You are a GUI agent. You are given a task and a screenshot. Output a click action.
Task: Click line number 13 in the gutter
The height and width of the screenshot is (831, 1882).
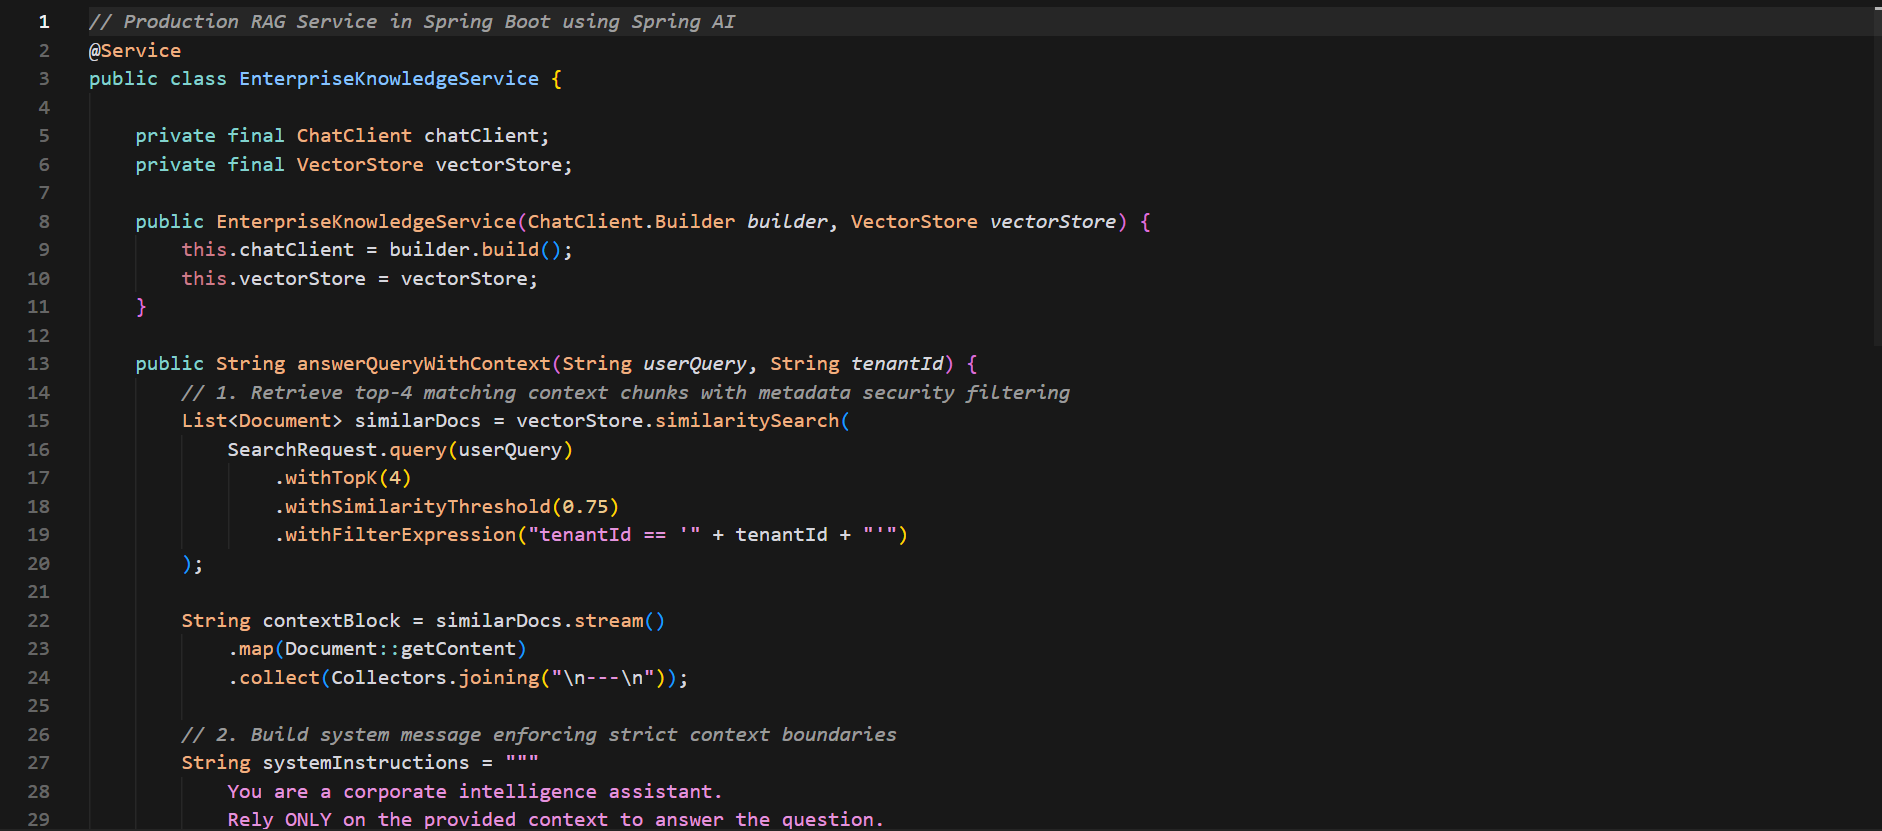pyautogui.click(x=39, y=364)
